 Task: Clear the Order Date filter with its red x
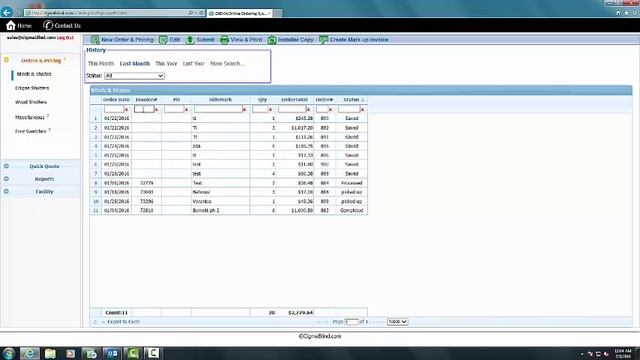pyautogui.click(x=126, y=110)
